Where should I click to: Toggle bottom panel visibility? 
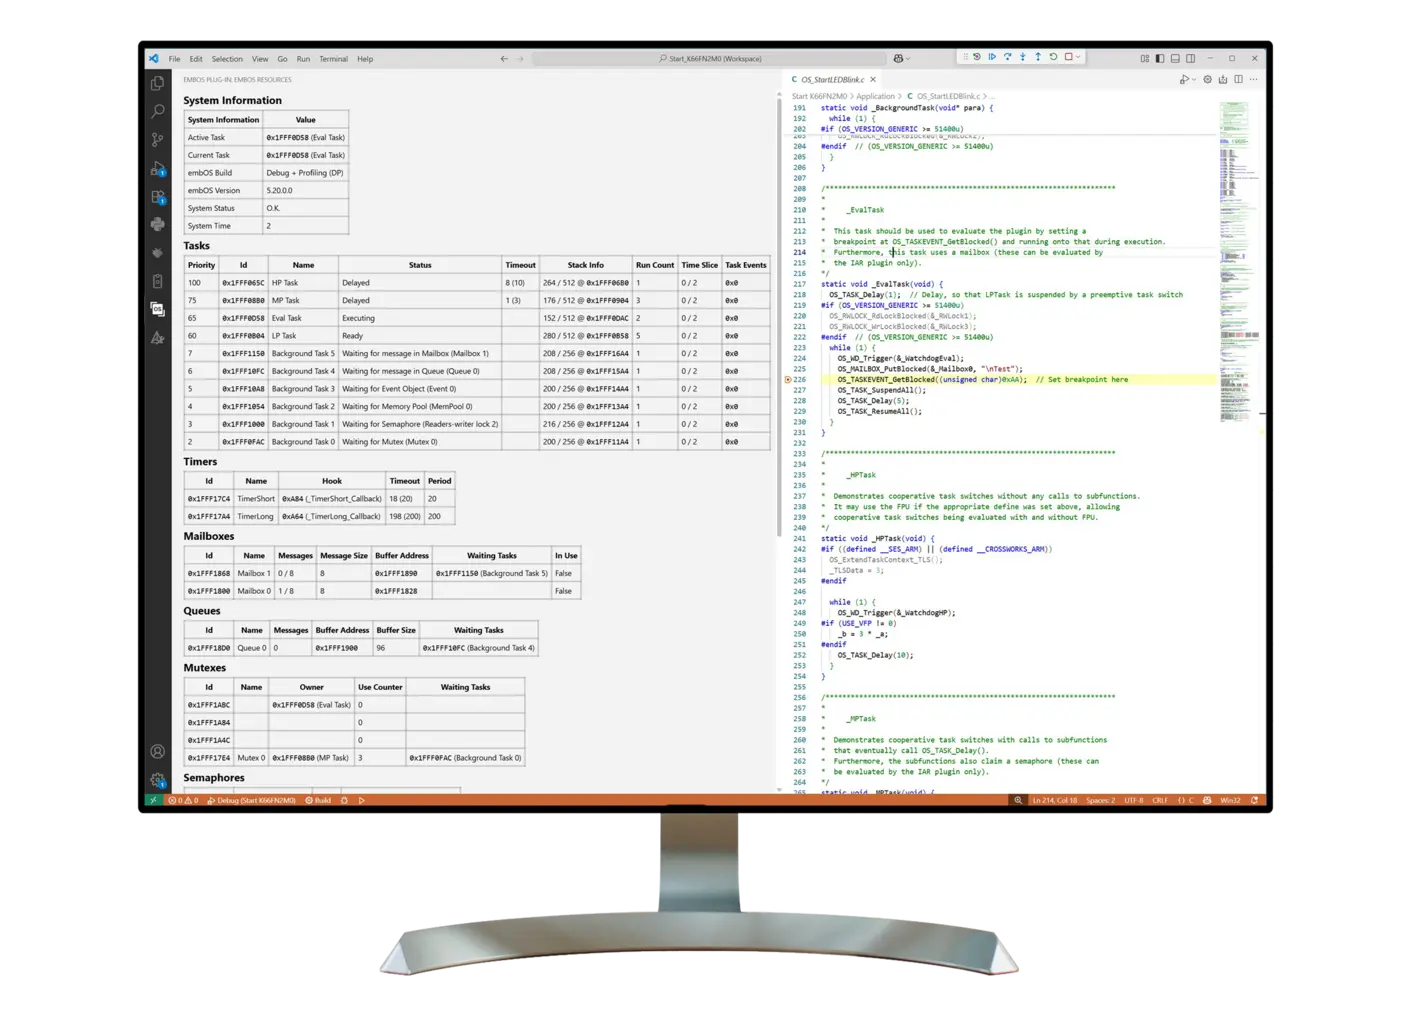1175,58
